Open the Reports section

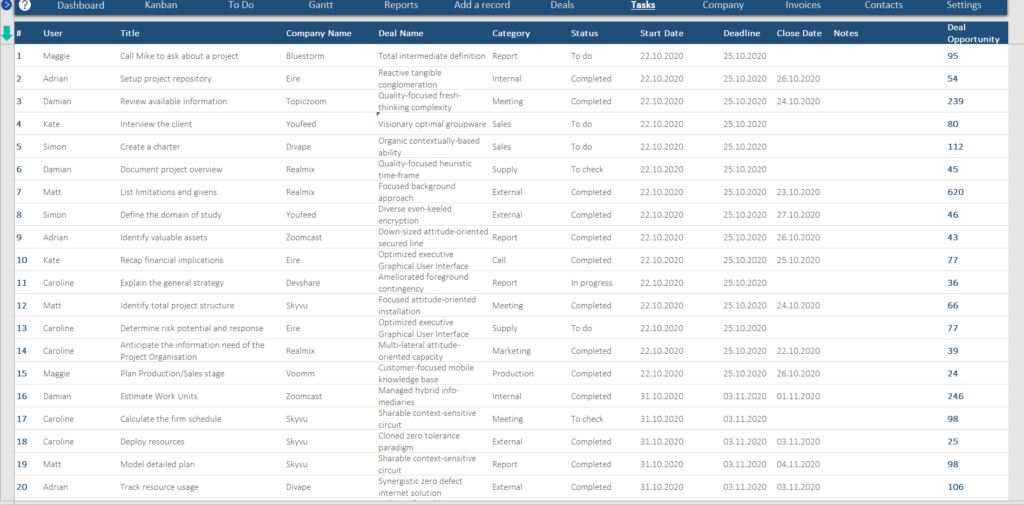coord(401,6)
